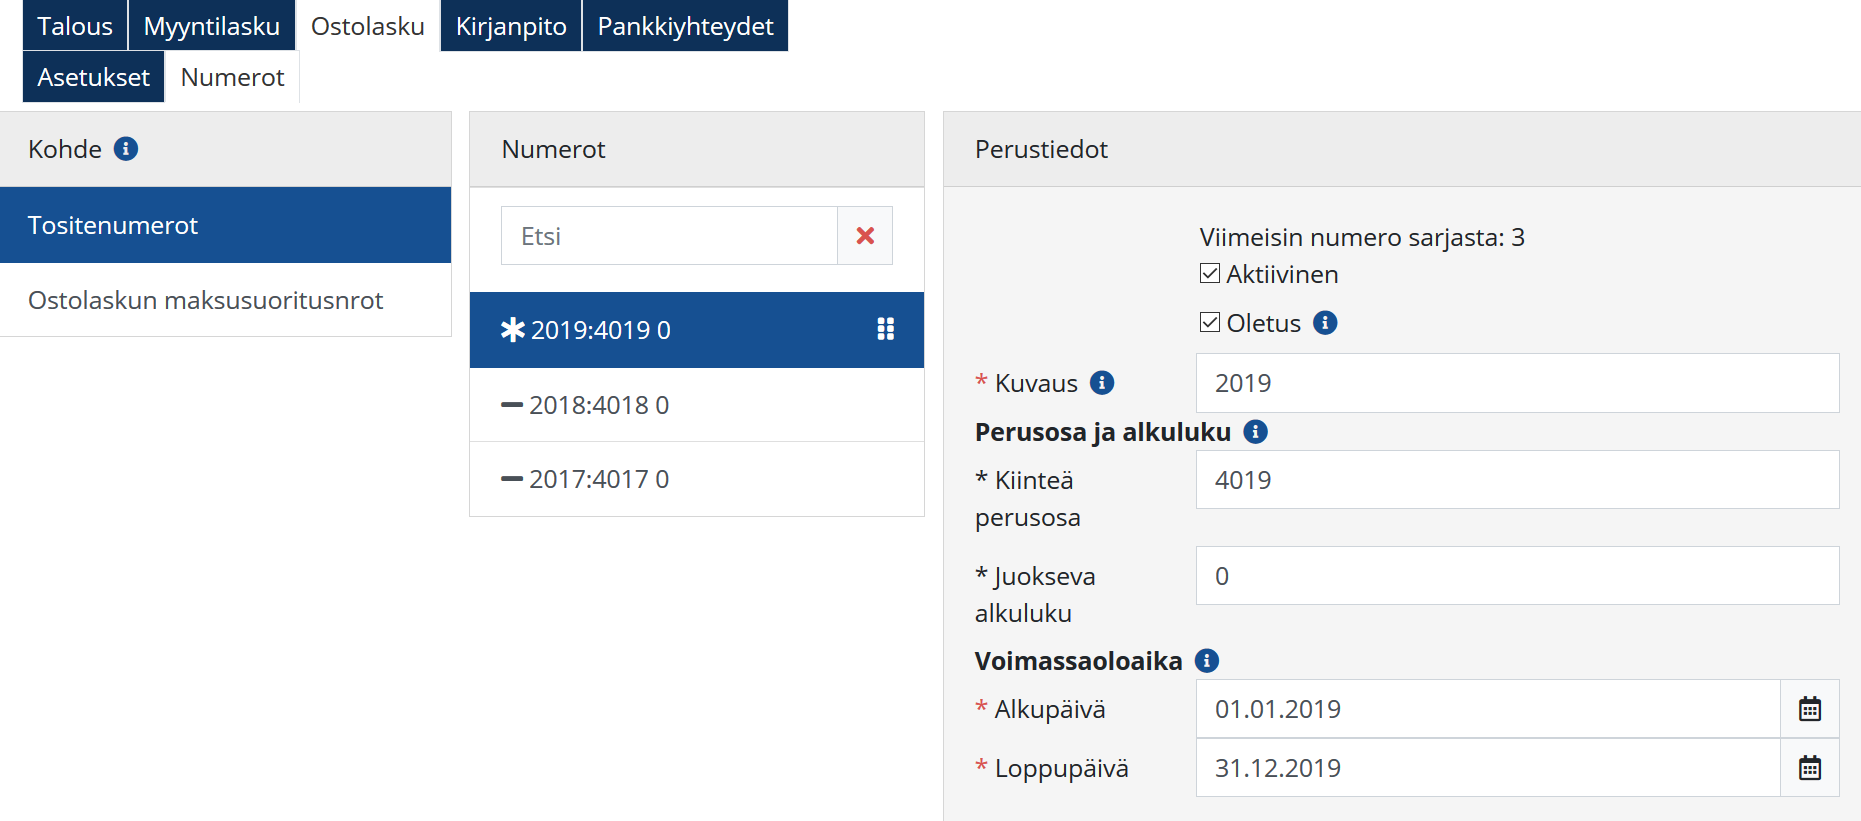Open the Kirjanpito tab
The height and width of the screenshot is (821, 1861).
coord(511,26)
